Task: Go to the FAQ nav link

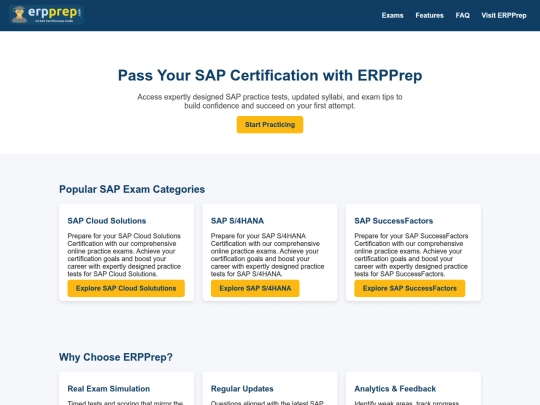Action: 463,15
